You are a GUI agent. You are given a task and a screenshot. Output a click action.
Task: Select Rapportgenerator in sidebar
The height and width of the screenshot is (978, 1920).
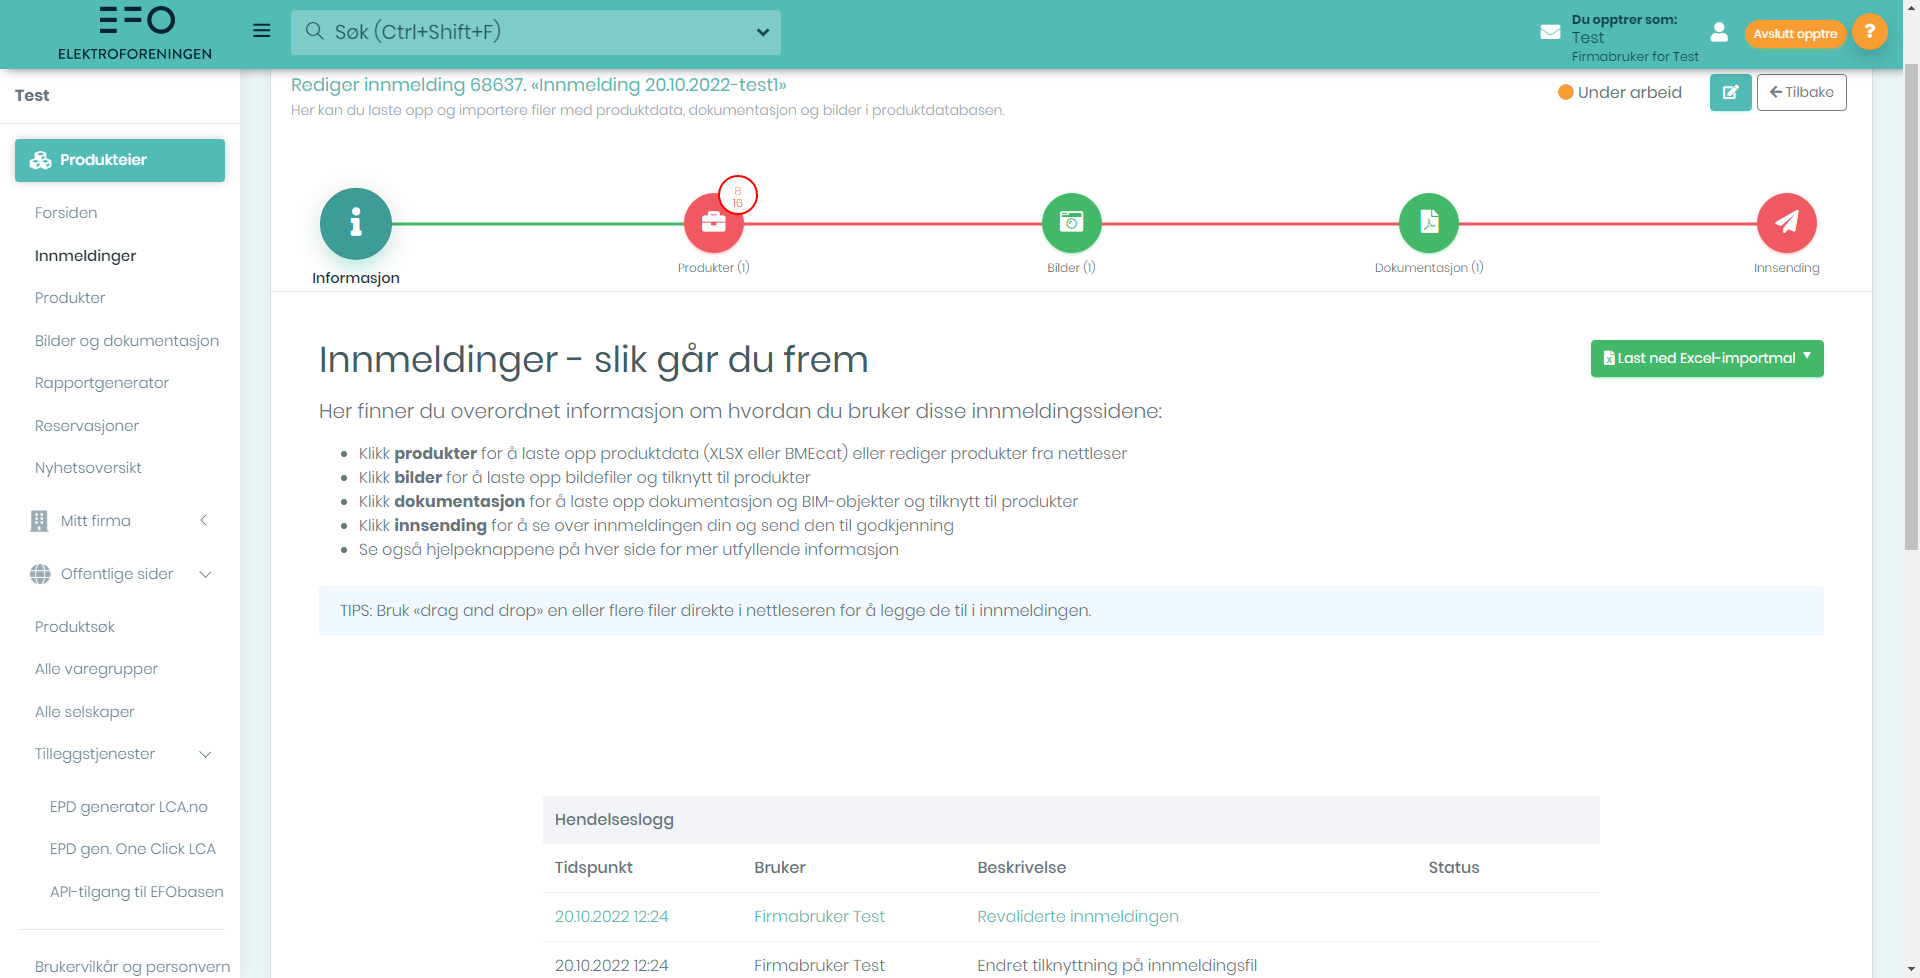[x=102, y=383]
